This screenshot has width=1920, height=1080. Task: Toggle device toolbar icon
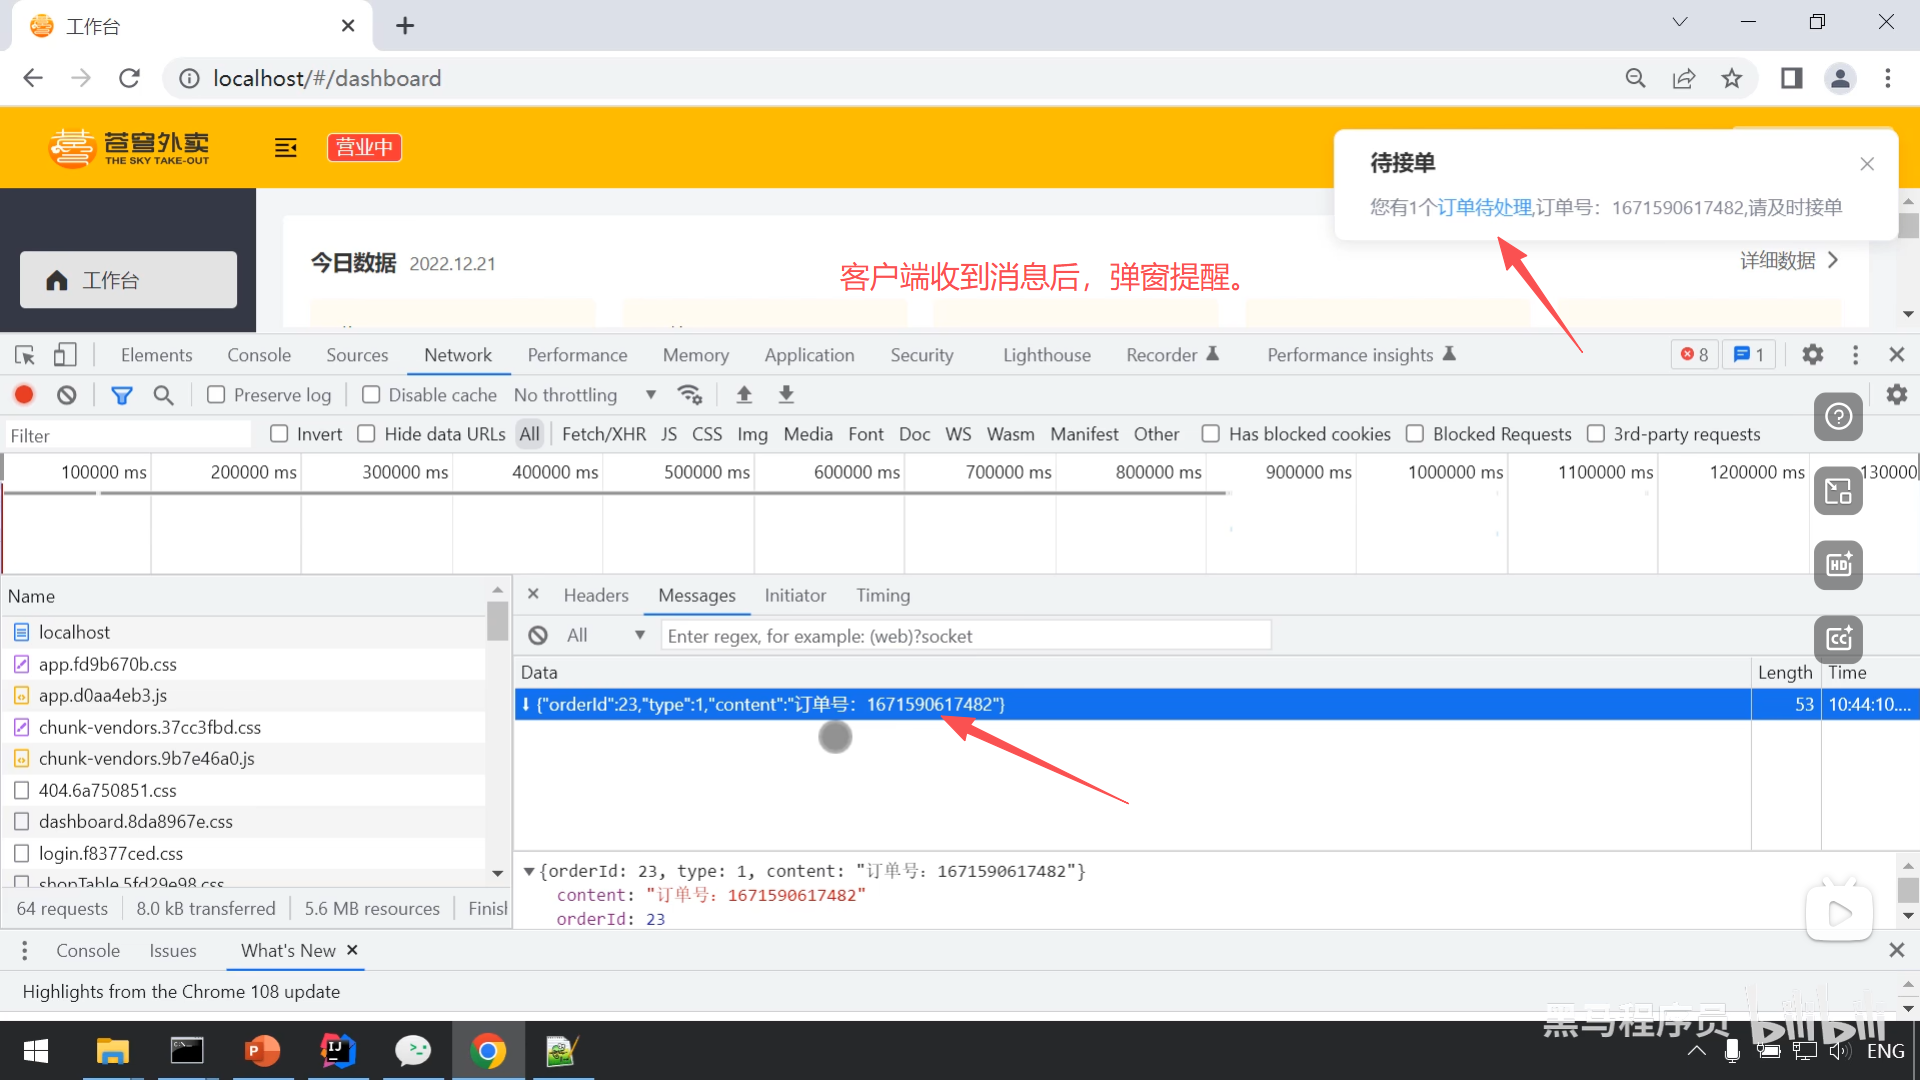65,355
